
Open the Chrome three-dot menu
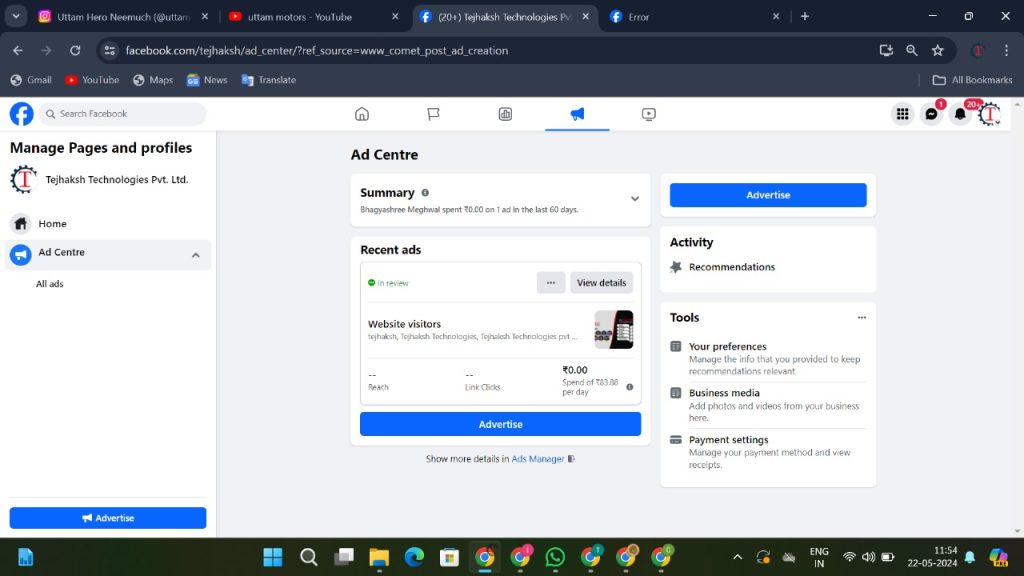pyautogui.click(x=1006, y=50)
